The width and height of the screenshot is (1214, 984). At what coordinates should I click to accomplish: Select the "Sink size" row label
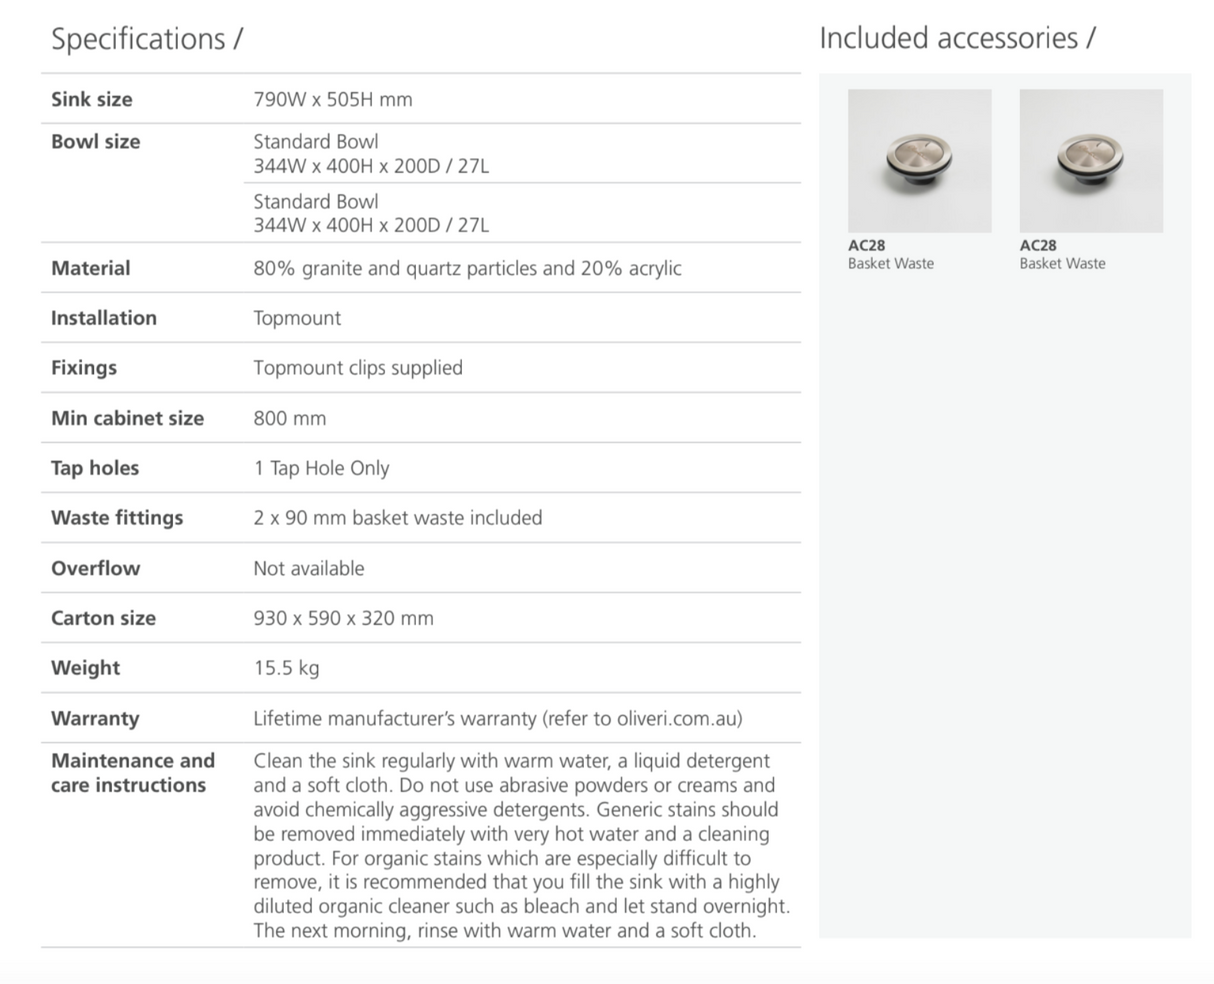[92, 99]
